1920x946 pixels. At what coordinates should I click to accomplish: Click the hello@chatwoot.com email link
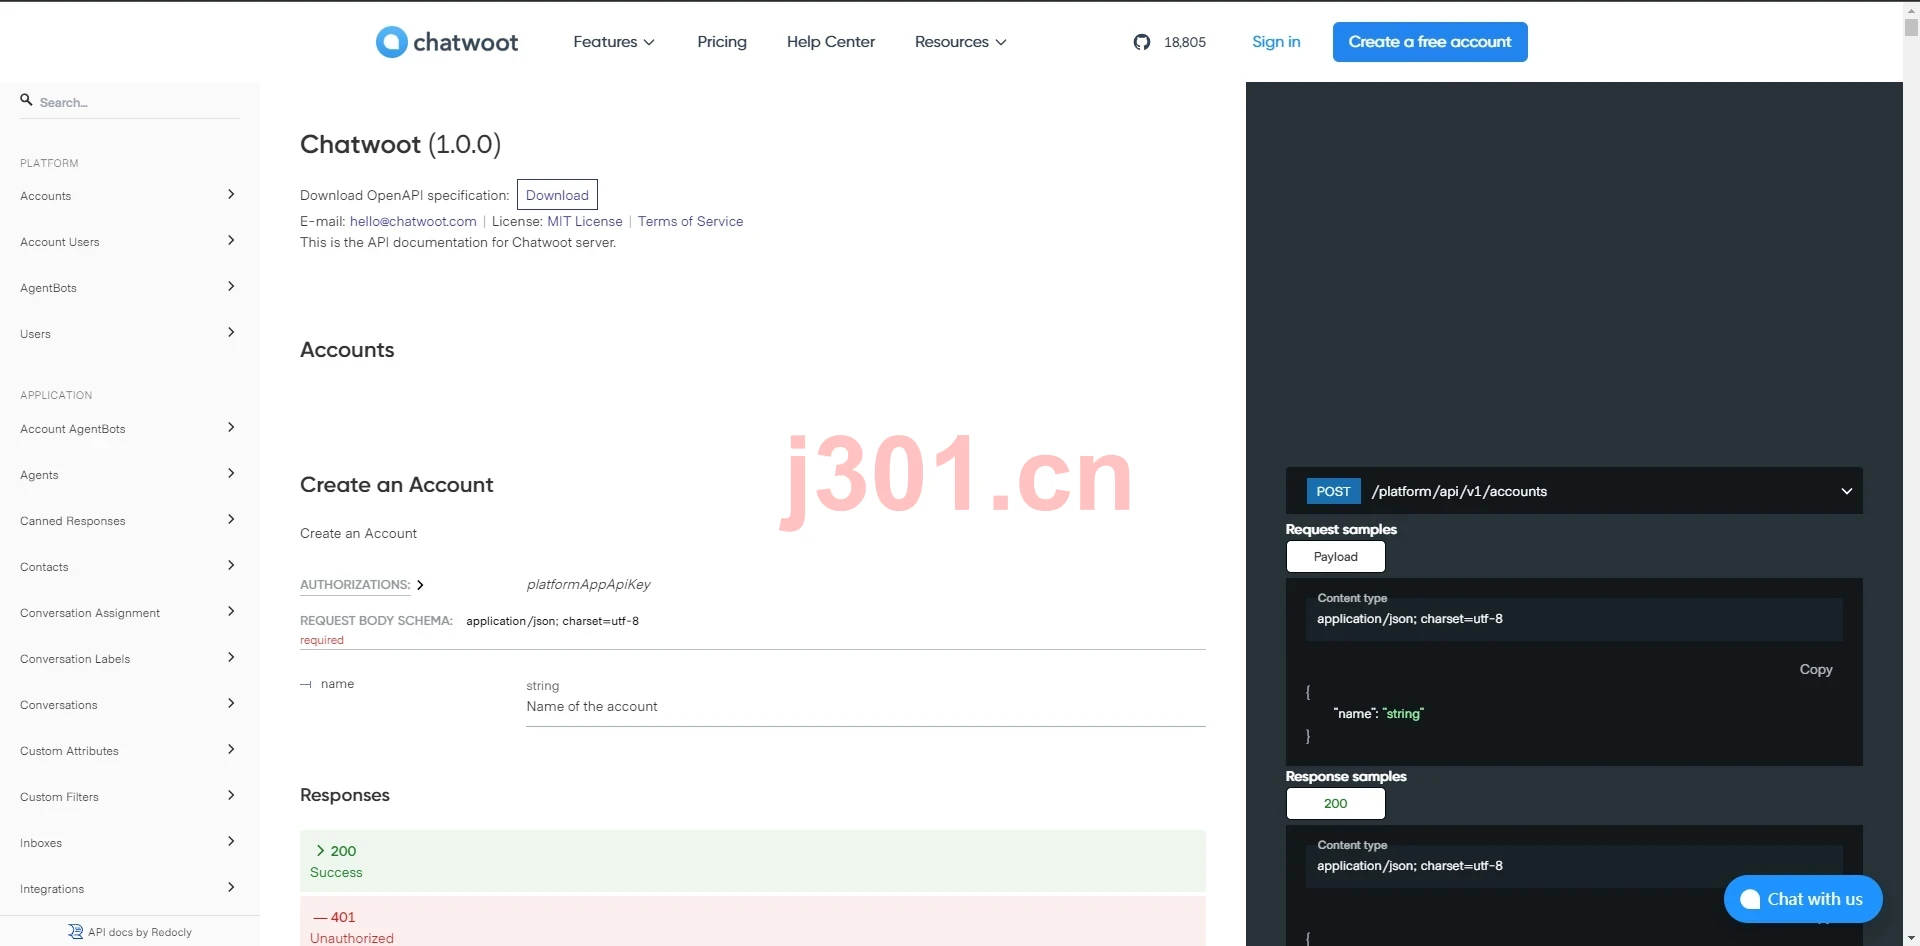pos(413,222)
